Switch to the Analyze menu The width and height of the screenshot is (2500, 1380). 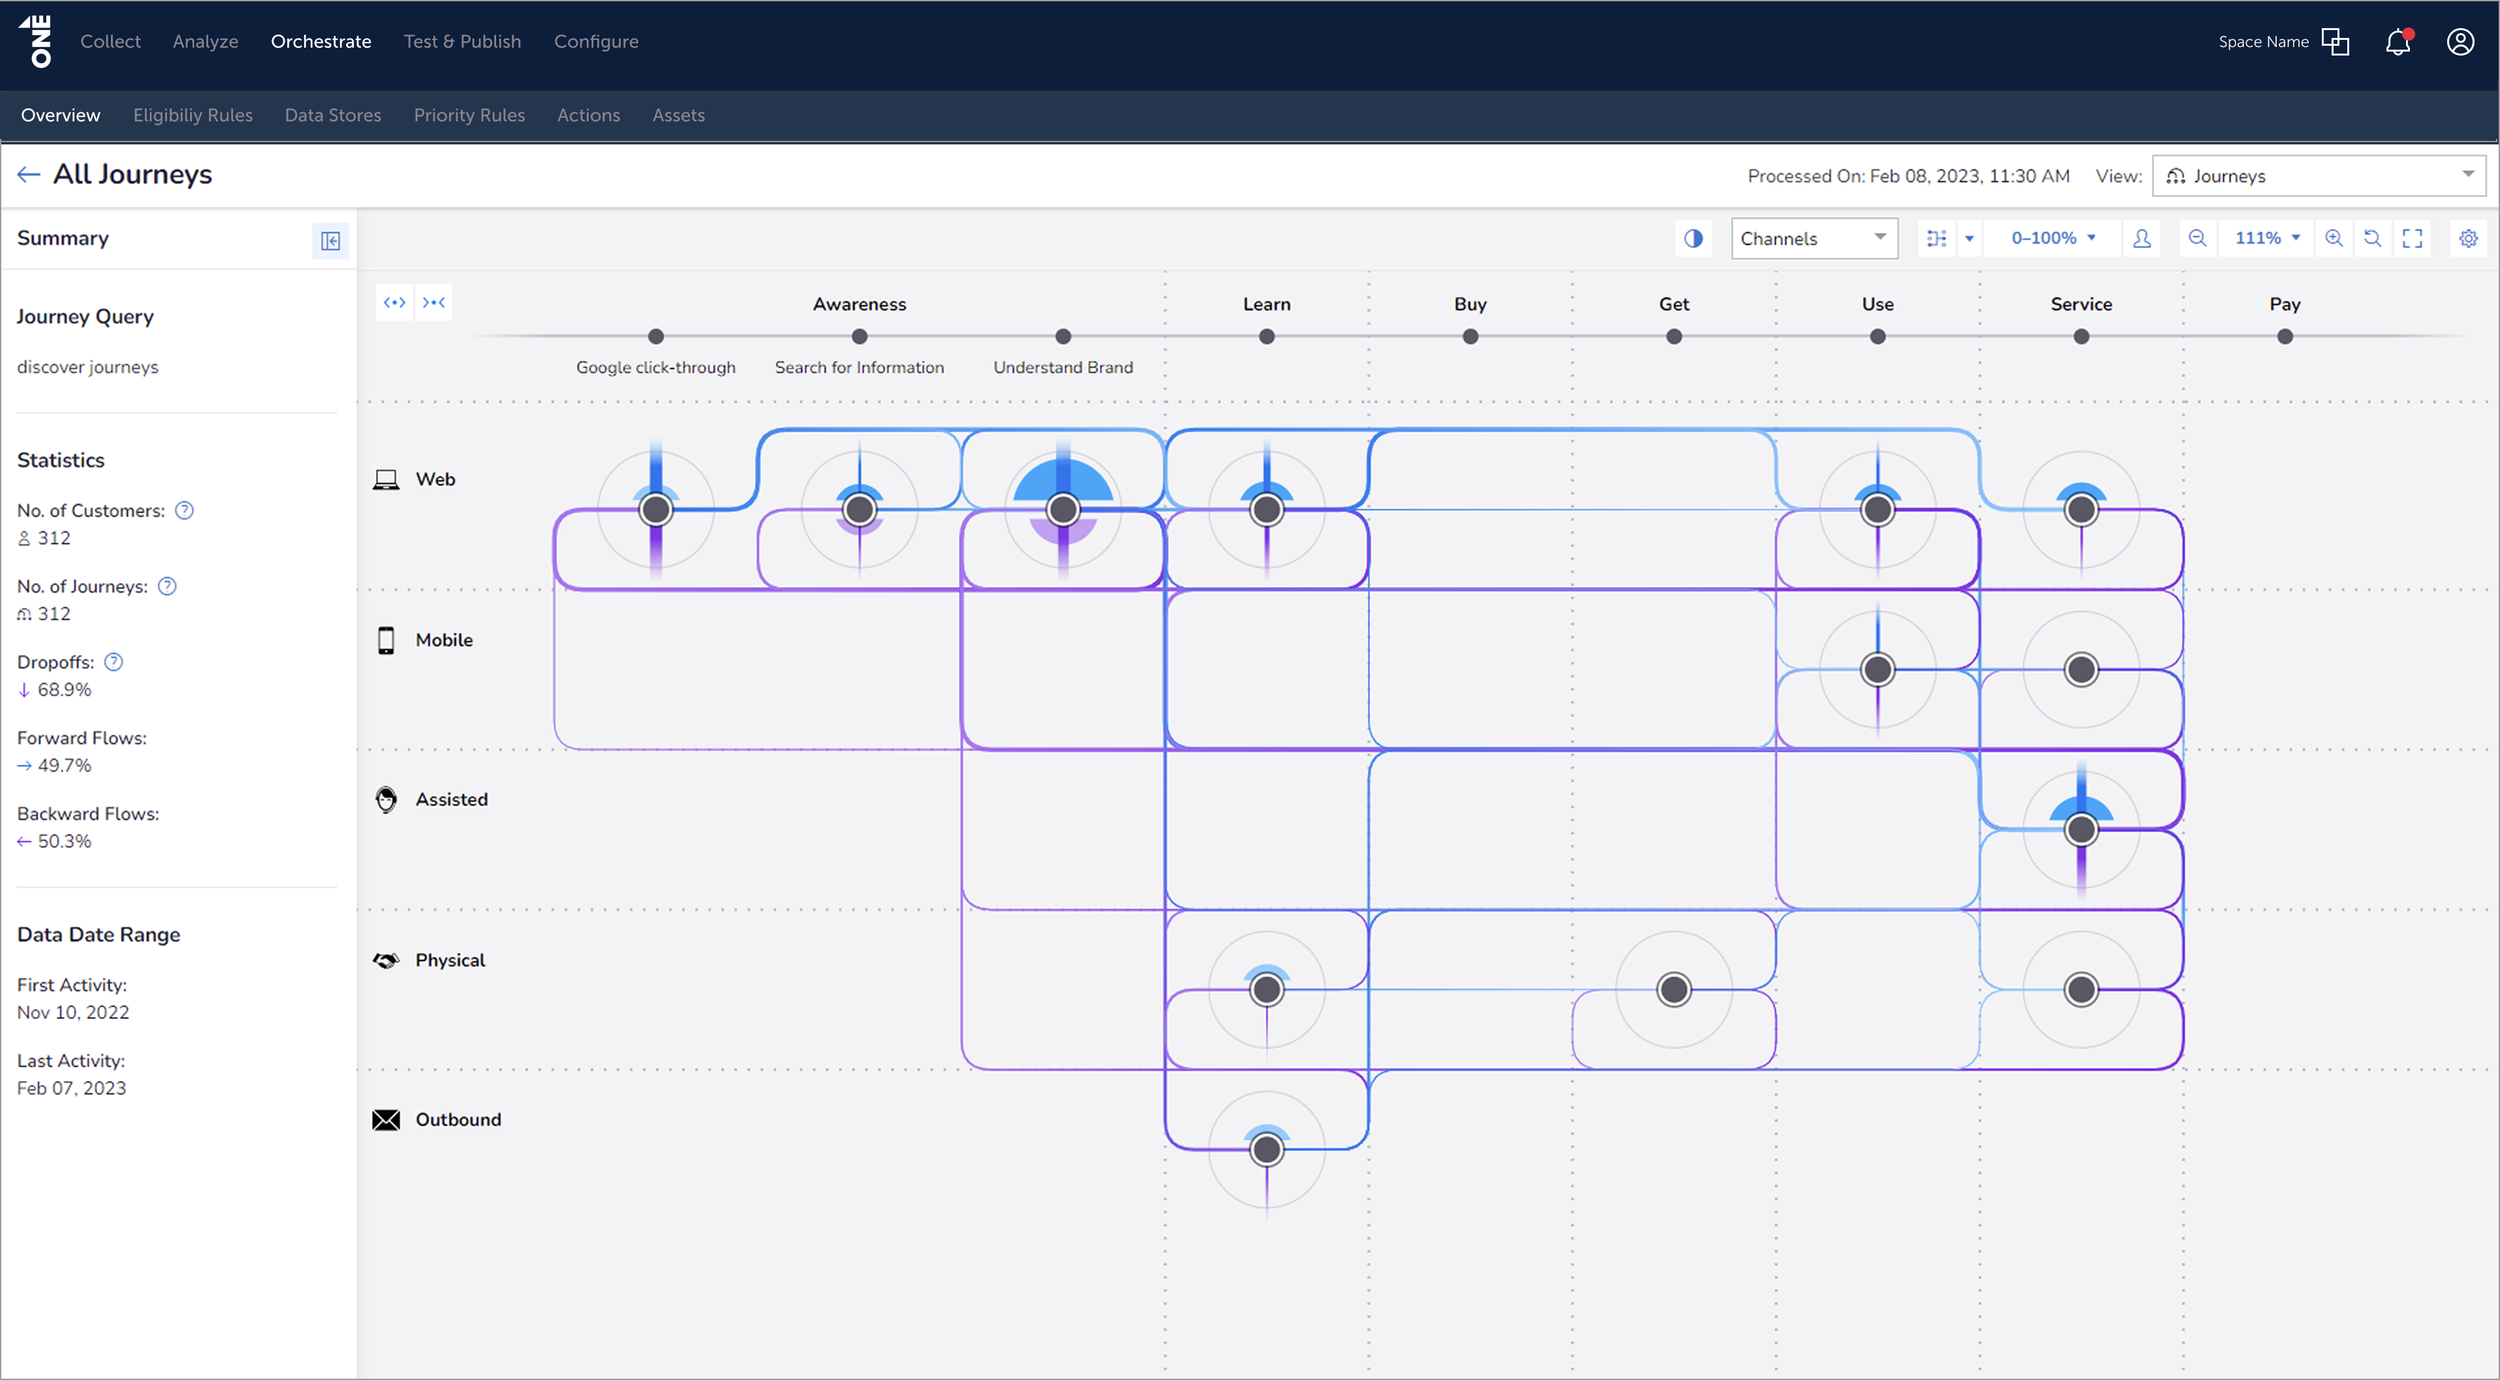click(x=205, y=42)
